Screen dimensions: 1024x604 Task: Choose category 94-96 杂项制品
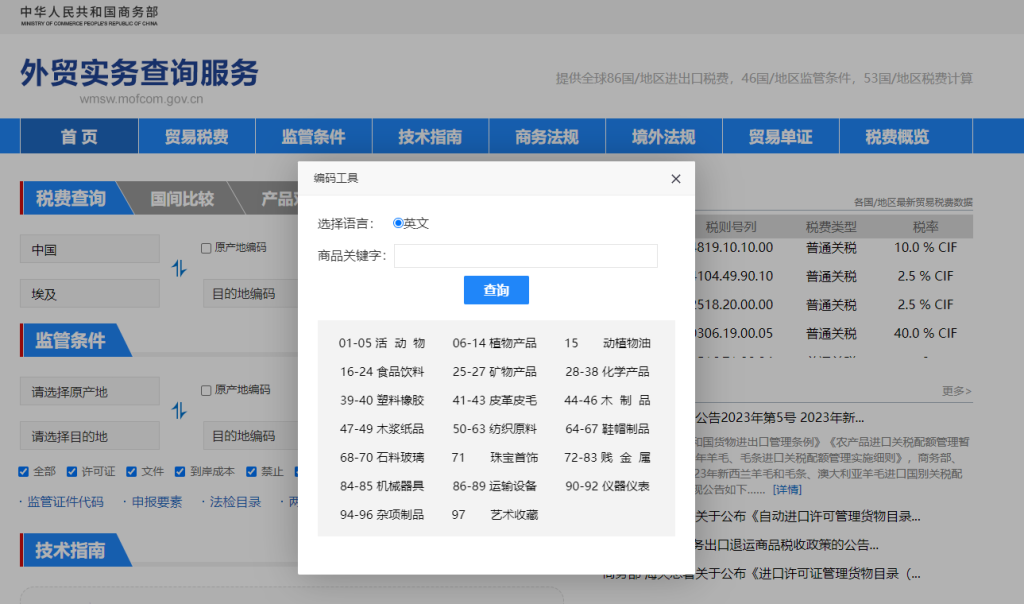[x=382, y=515]
